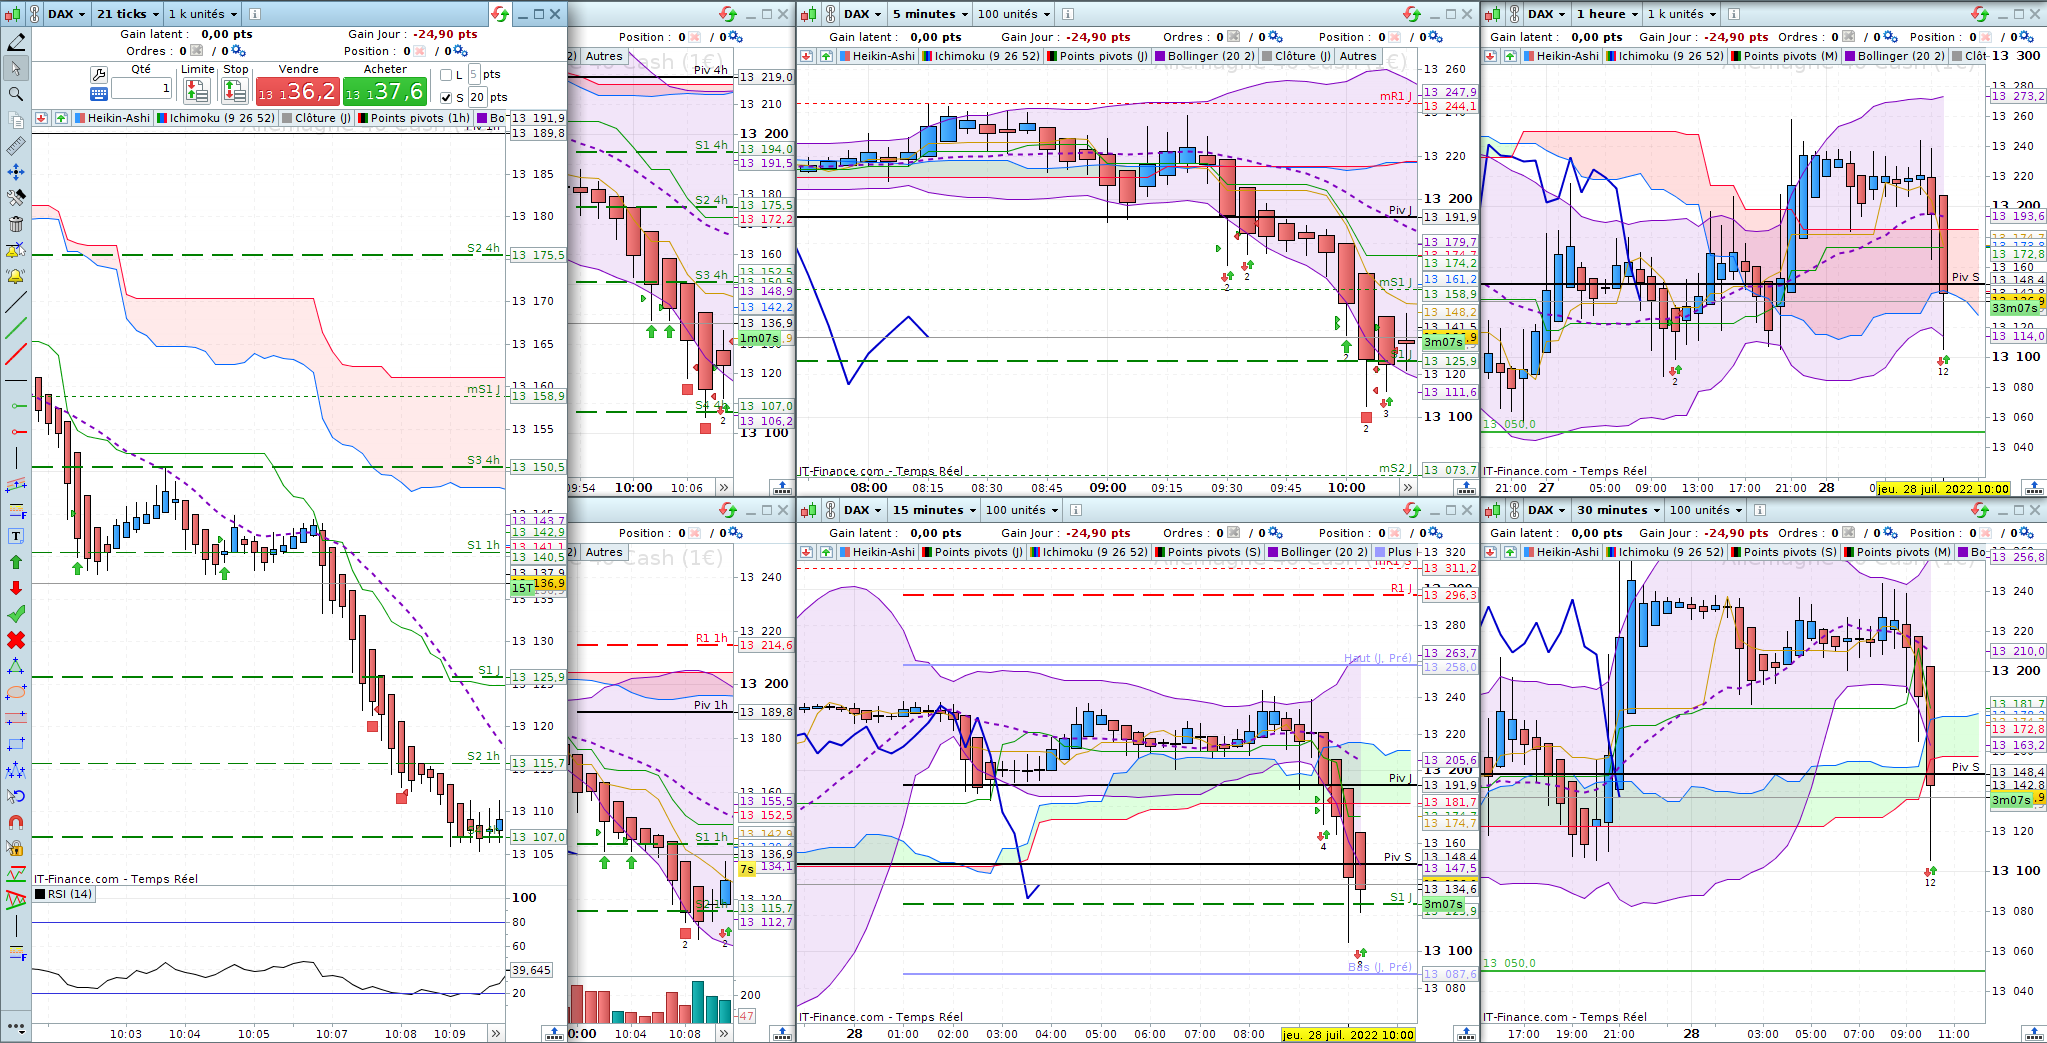The image size is (2047, 1043).
Task: Enable the L limit checkbox
Action: coord(446,75)
